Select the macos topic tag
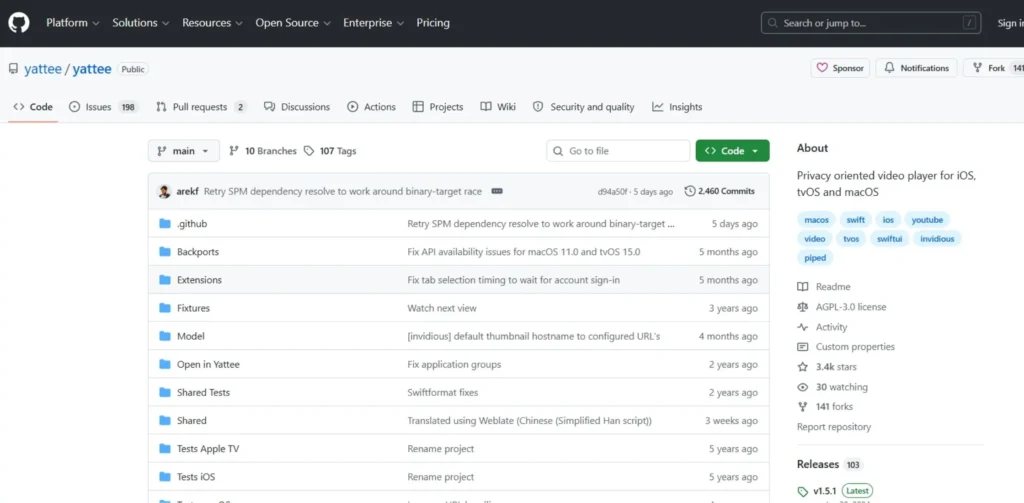The image size is (1024, 503). point(816,219)
